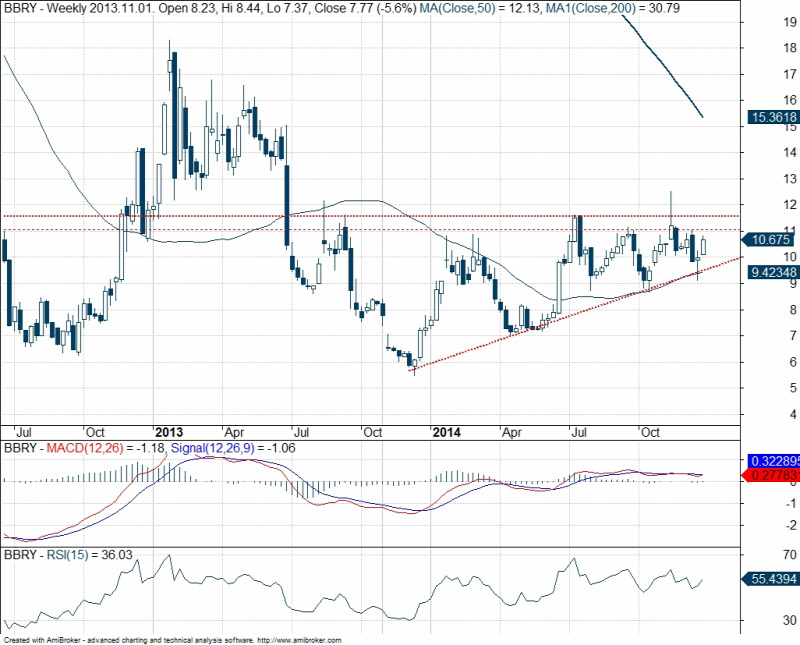The image size is (800, 645).
Task: Click the 30 level on RSI axis
Action: [x=790, y=620]
